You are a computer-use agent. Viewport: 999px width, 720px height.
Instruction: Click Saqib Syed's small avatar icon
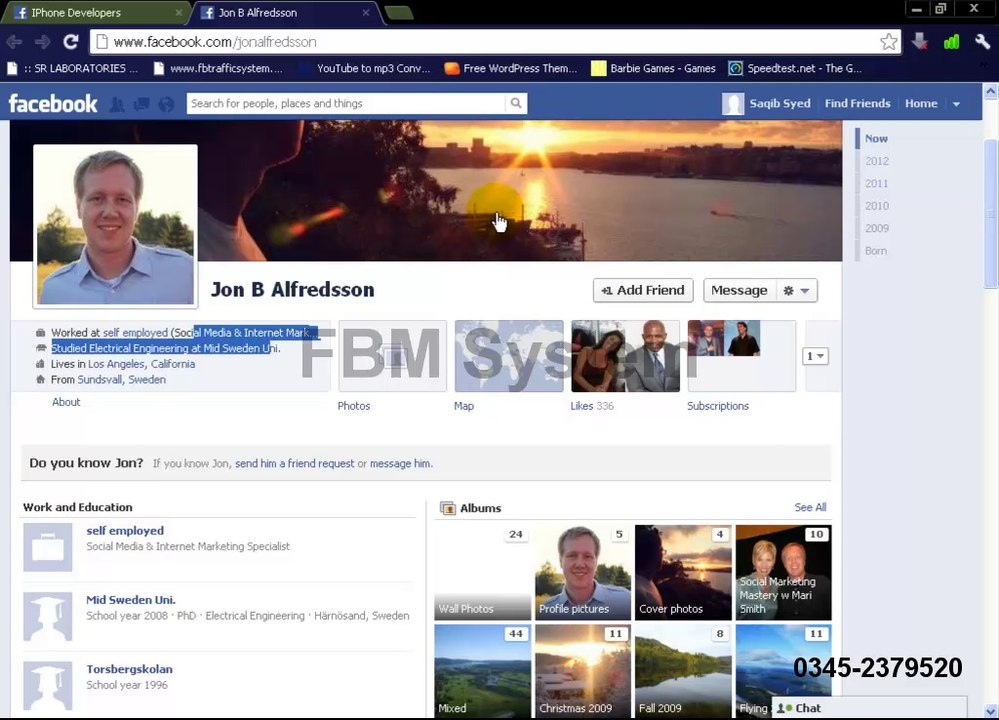tap(733, 103)
